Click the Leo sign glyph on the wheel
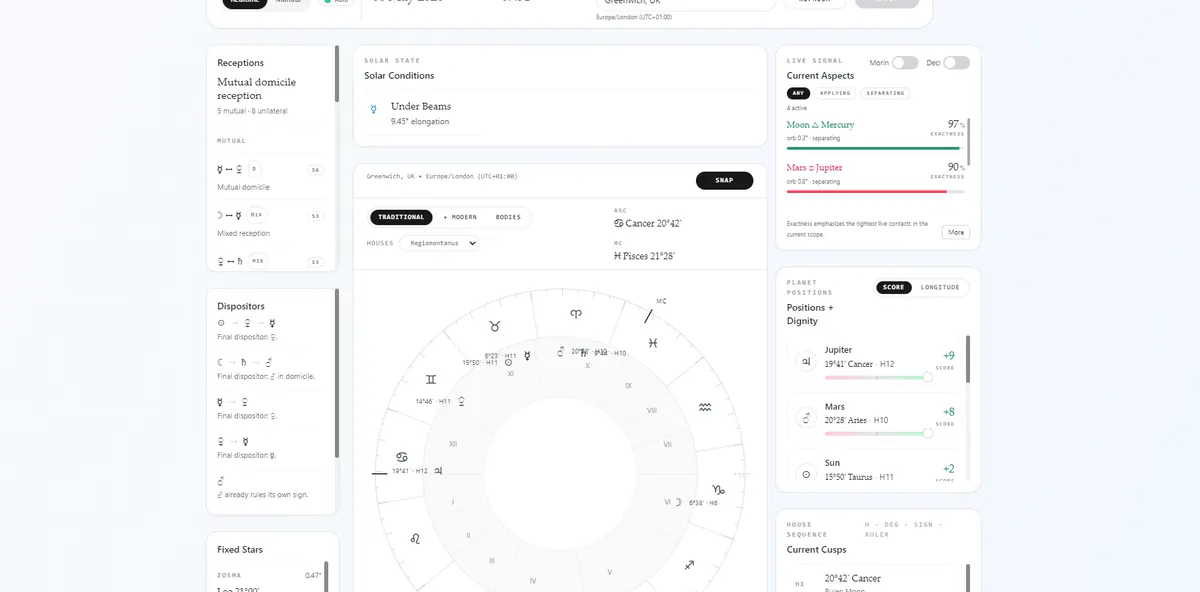1200x592 pixels. tap(414, 539)
